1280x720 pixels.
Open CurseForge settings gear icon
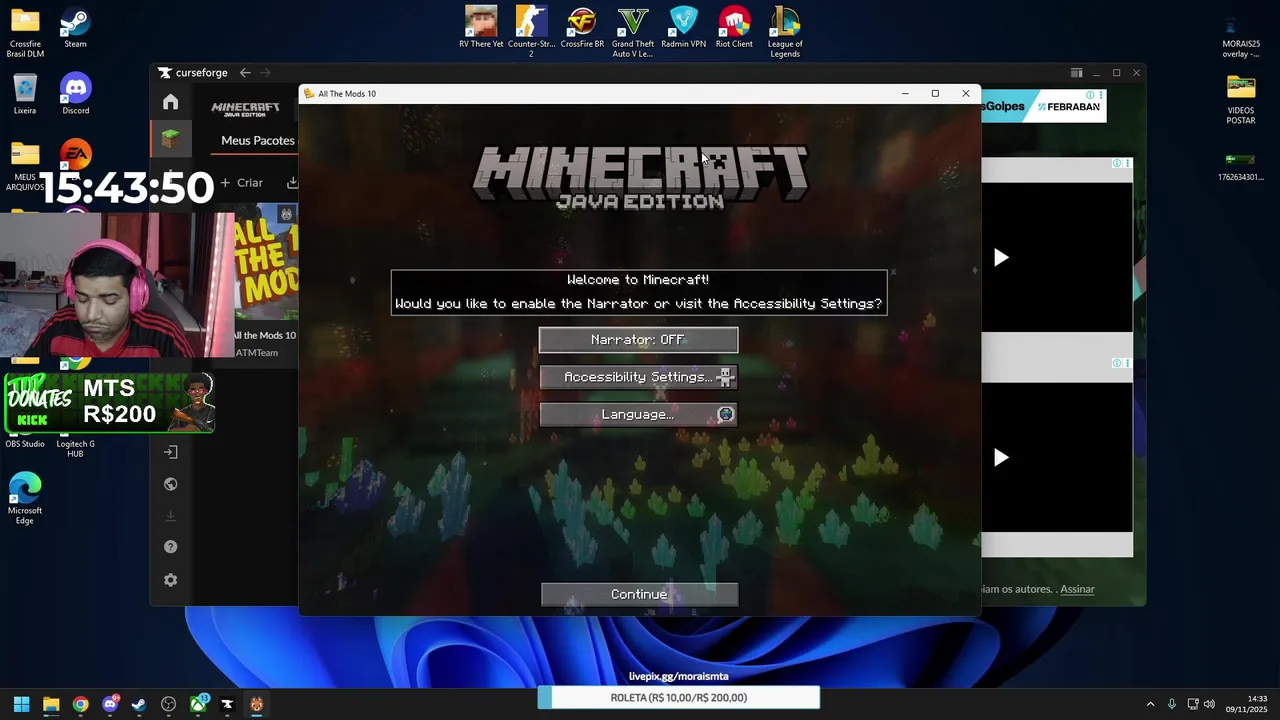(x=171, y=580)
